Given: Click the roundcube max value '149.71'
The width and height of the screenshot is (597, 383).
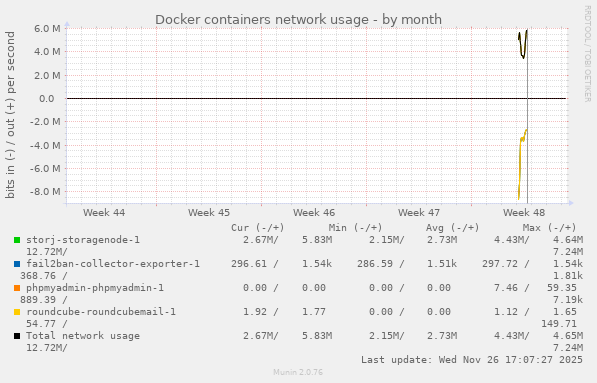Looking at the screenshot, I should (x=559, y=324).
